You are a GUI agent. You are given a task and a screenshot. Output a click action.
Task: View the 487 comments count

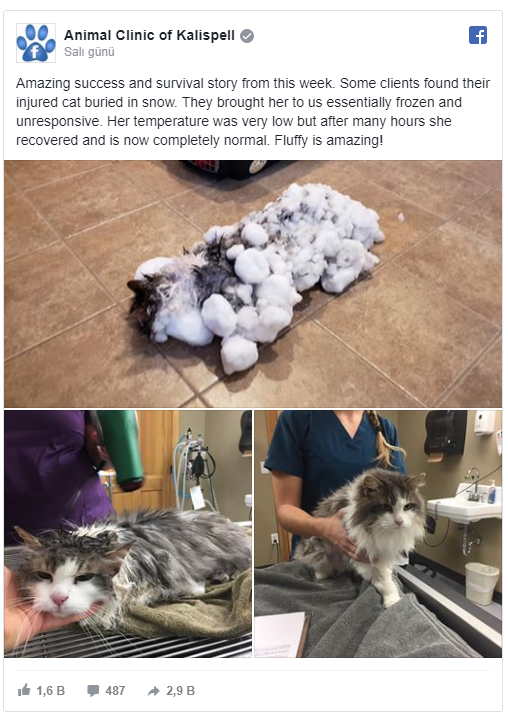tap(115, 690)
